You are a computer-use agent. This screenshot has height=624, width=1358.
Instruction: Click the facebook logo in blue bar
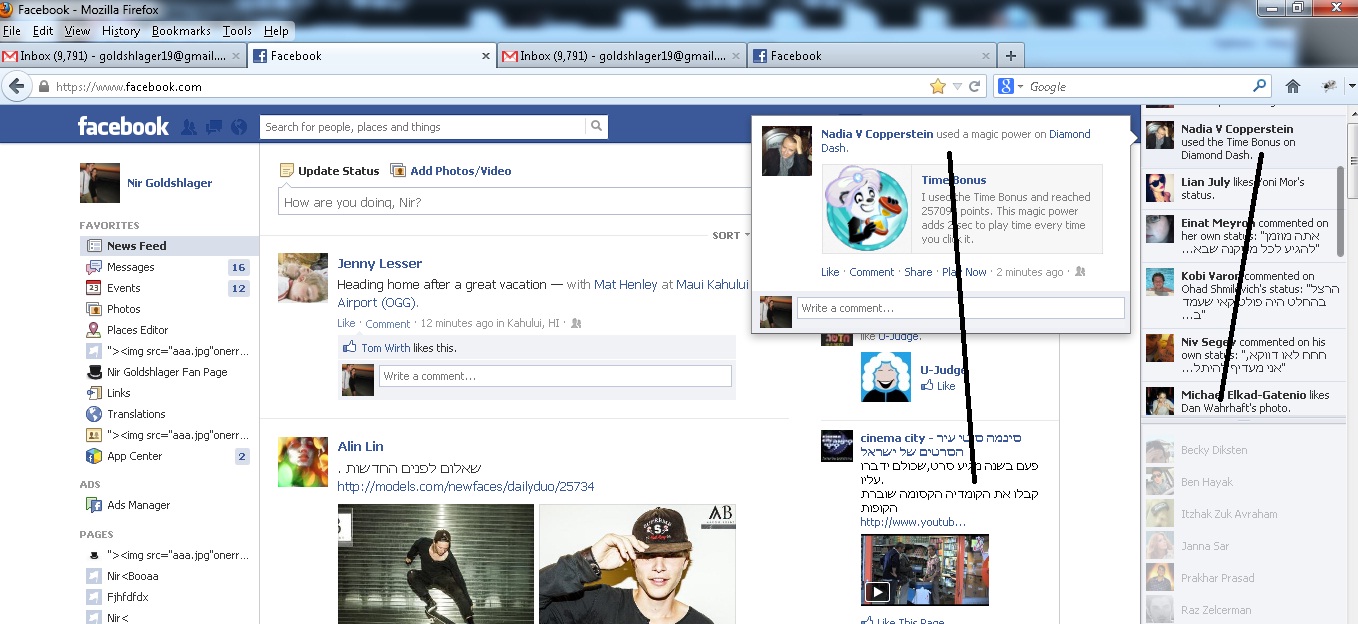(123, 127)
